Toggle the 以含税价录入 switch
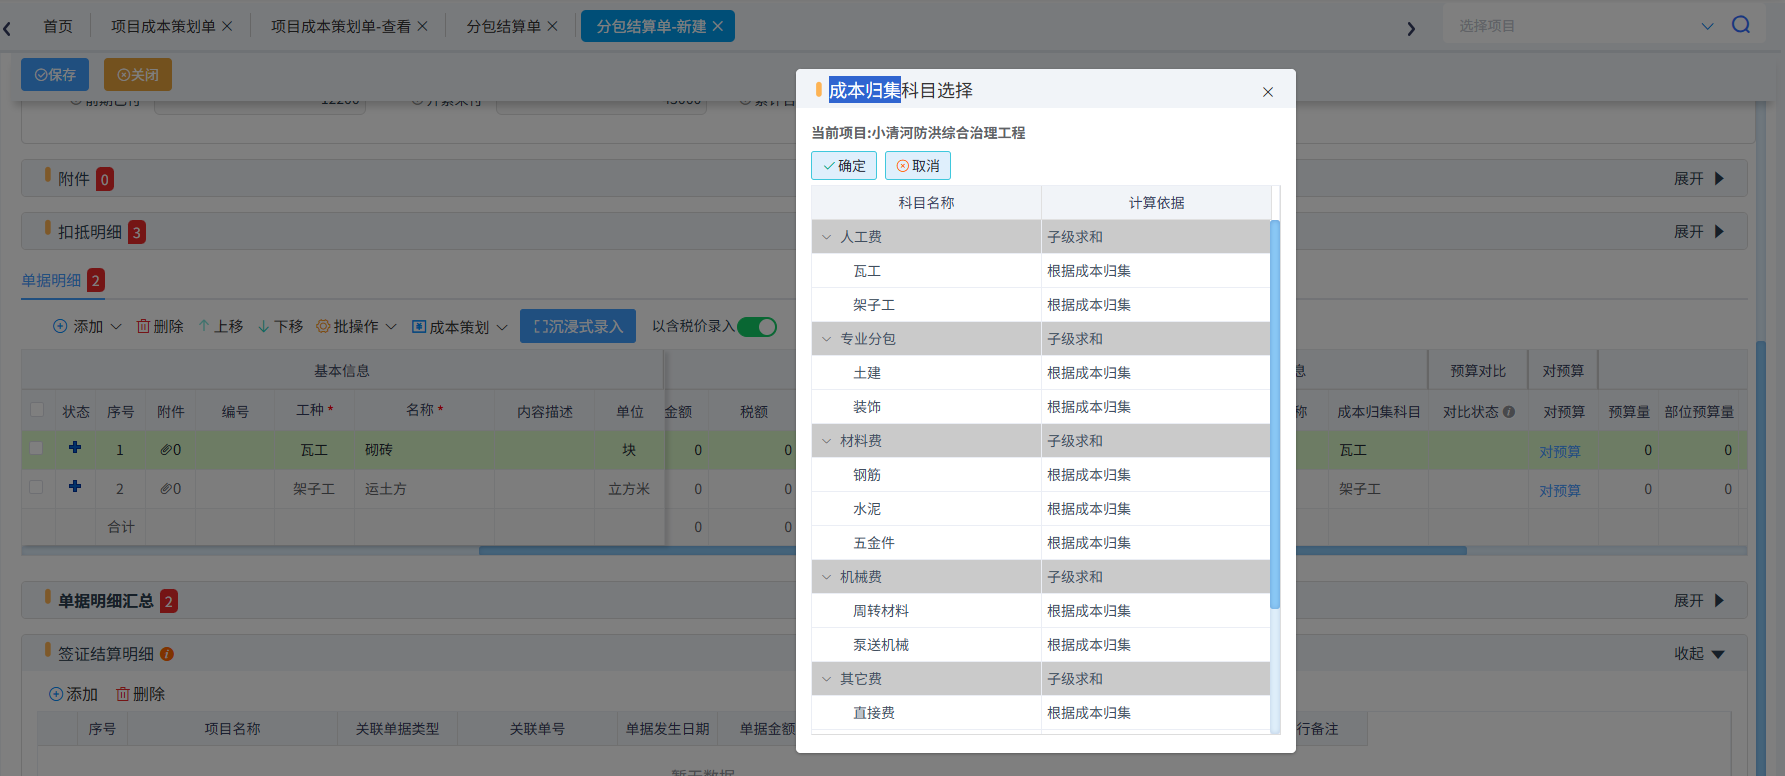The width and height of the screenshot is (1785, 776). tap(757, 327)
